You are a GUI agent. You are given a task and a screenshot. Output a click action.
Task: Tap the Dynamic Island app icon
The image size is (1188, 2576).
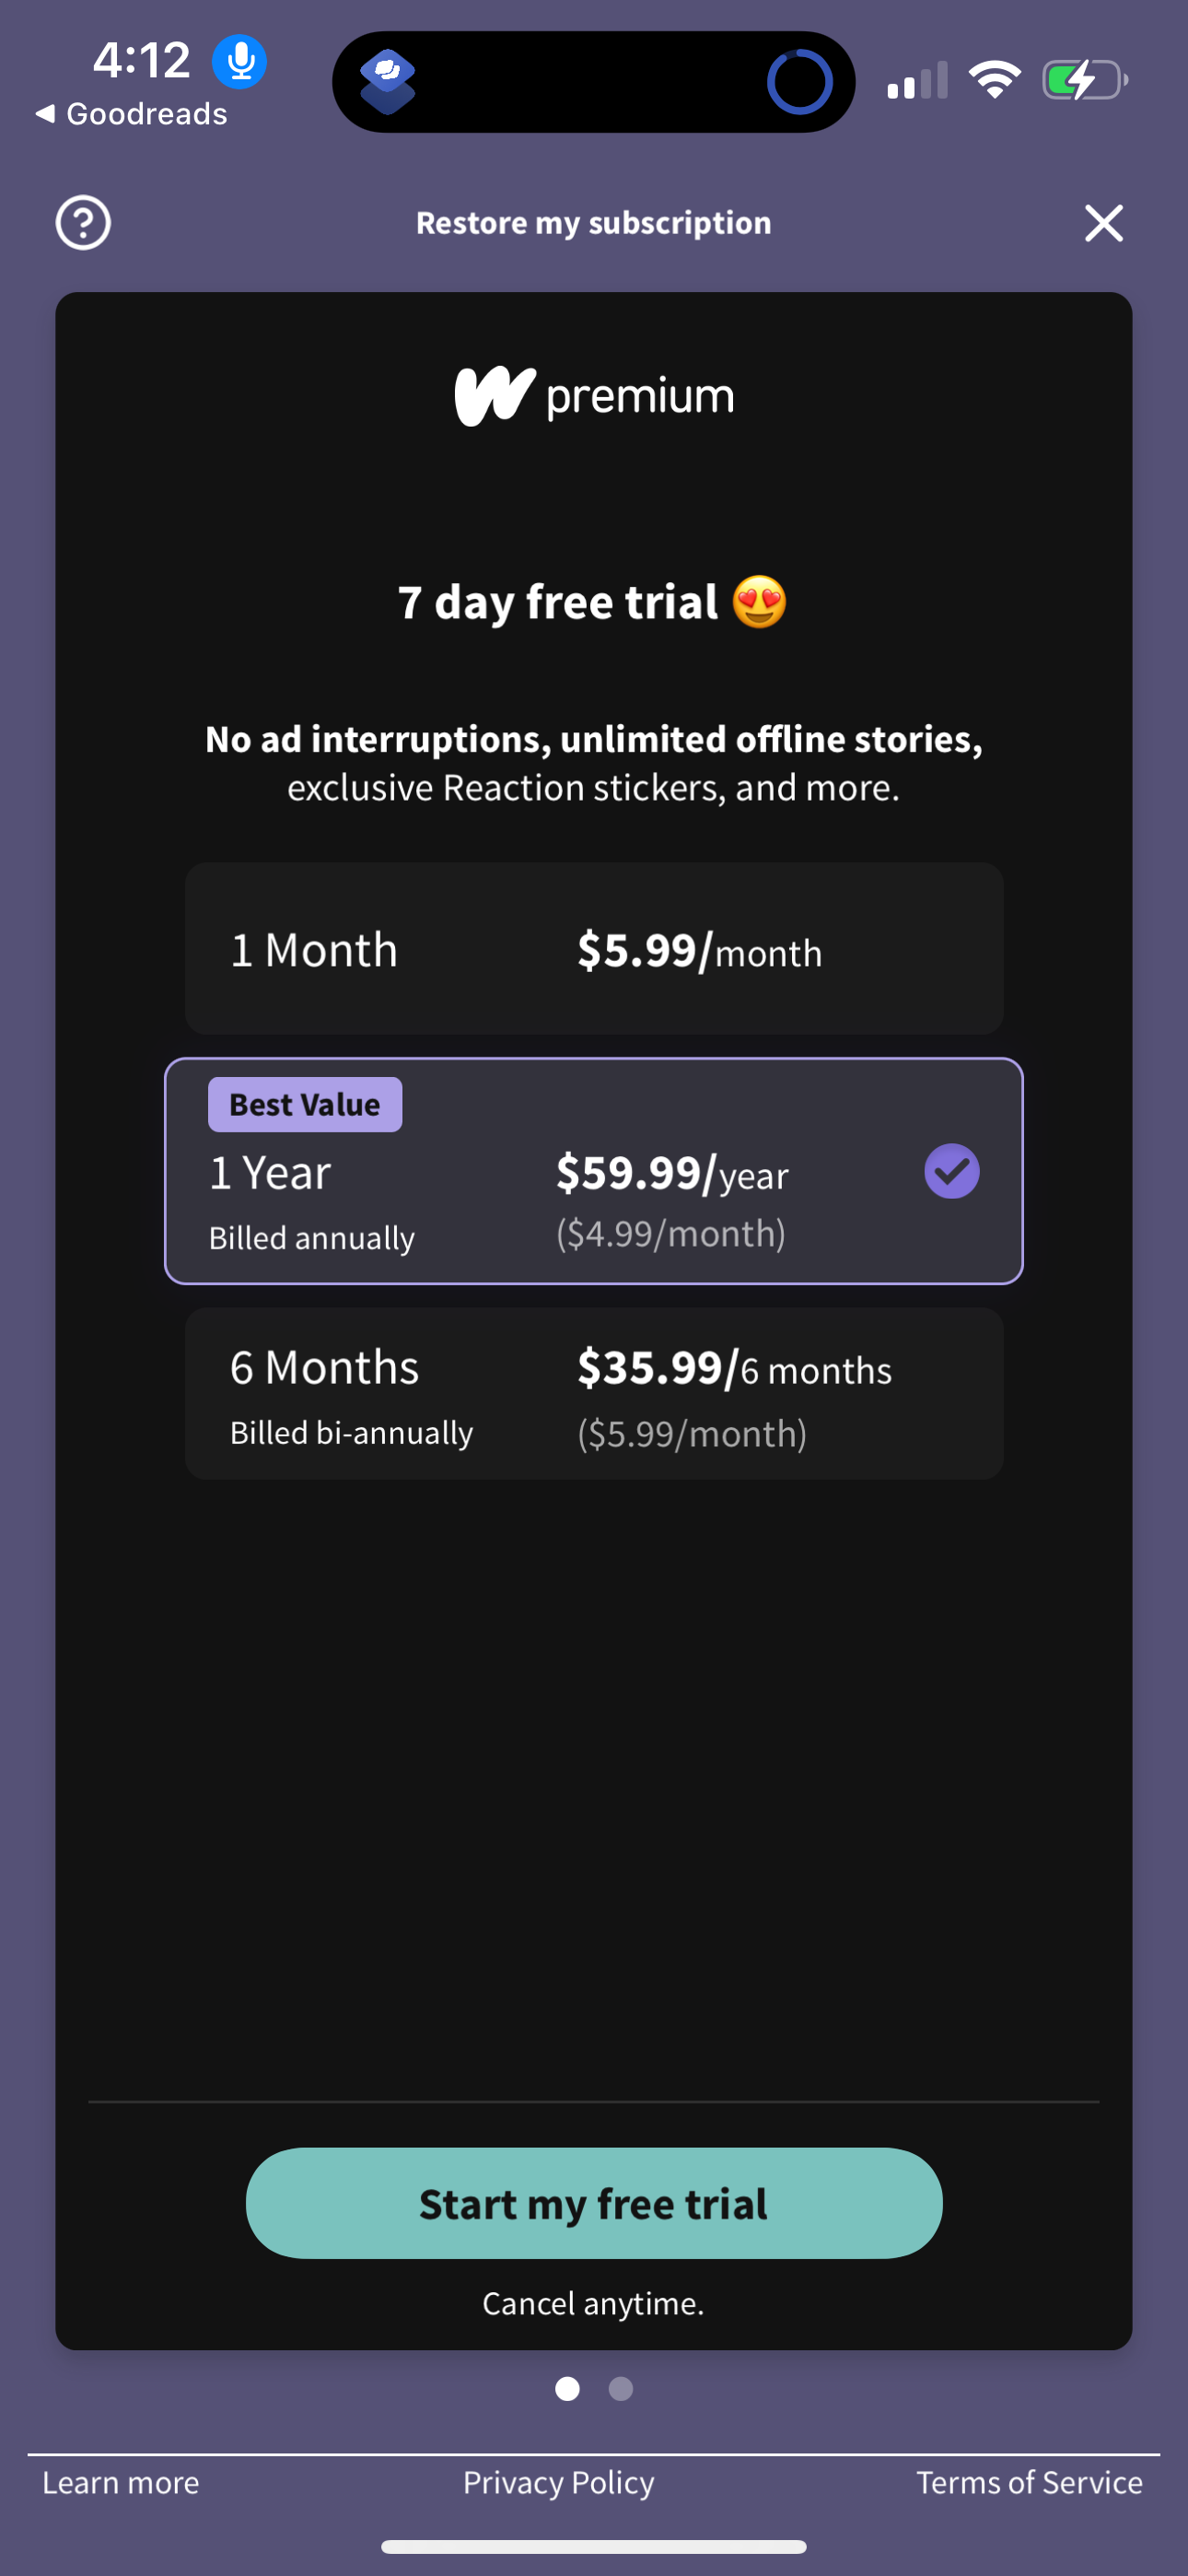388,81
